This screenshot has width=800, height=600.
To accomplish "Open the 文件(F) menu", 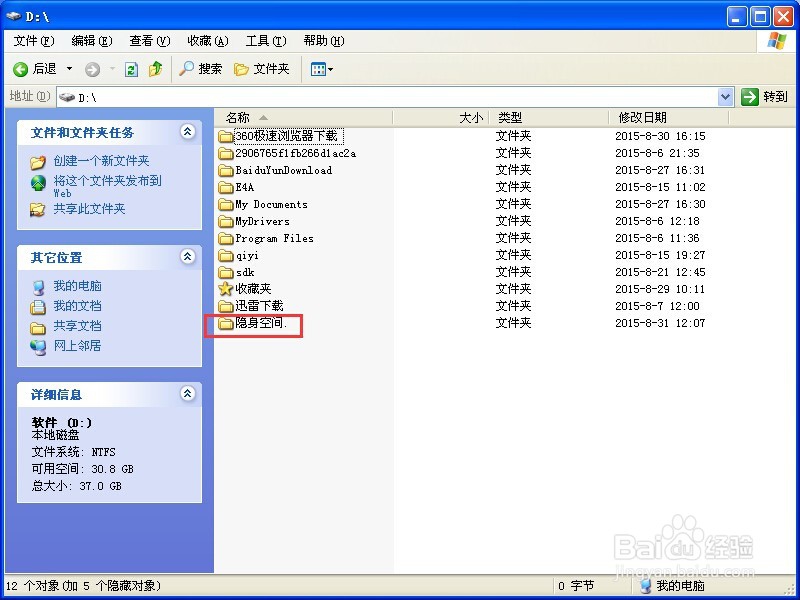I will (34, 41).
